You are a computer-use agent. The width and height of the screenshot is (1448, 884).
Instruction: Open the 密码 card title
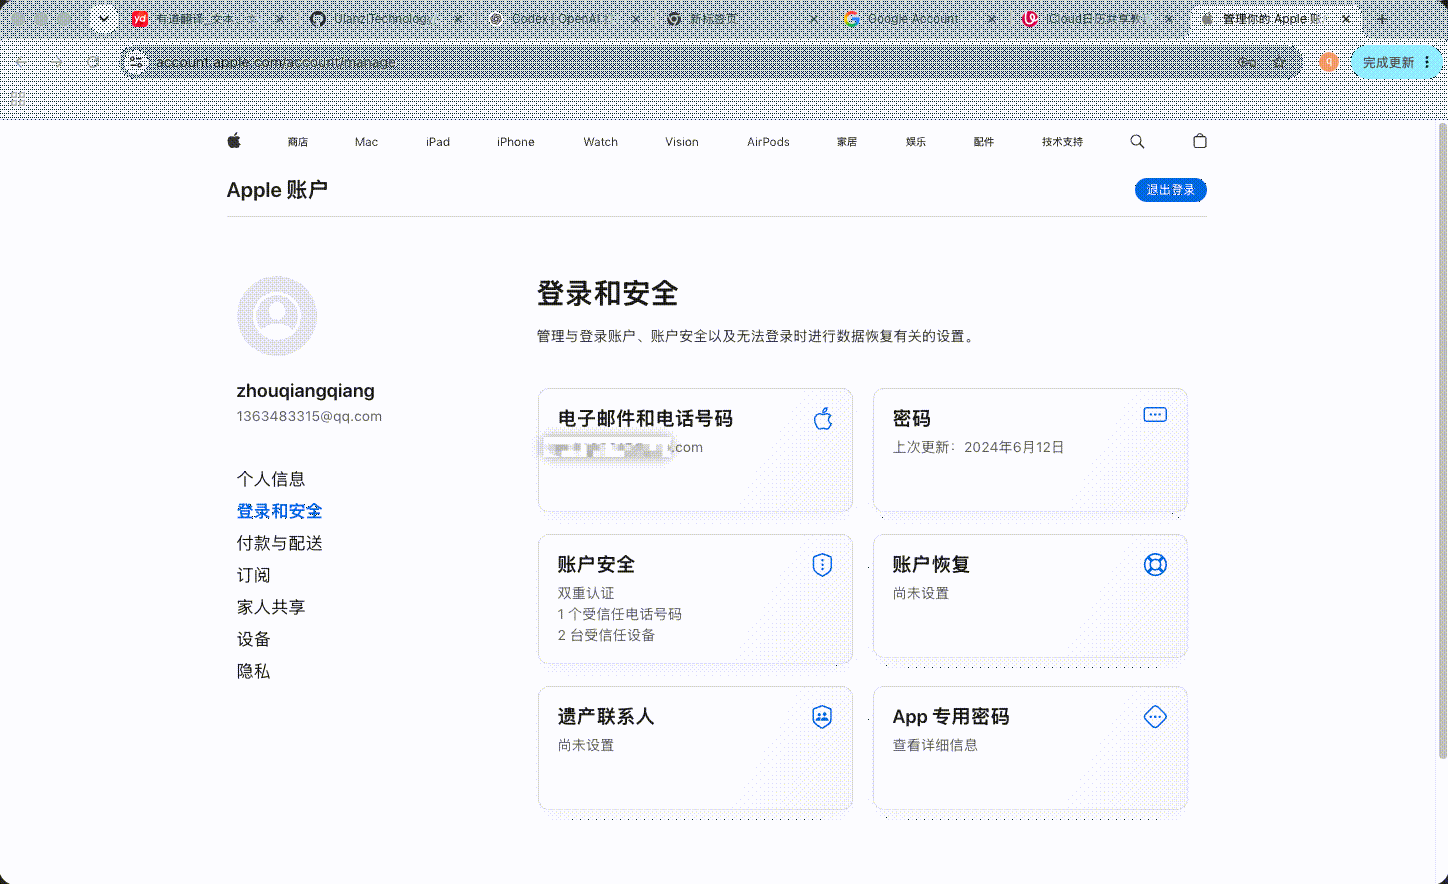click(x=912, y=419)
